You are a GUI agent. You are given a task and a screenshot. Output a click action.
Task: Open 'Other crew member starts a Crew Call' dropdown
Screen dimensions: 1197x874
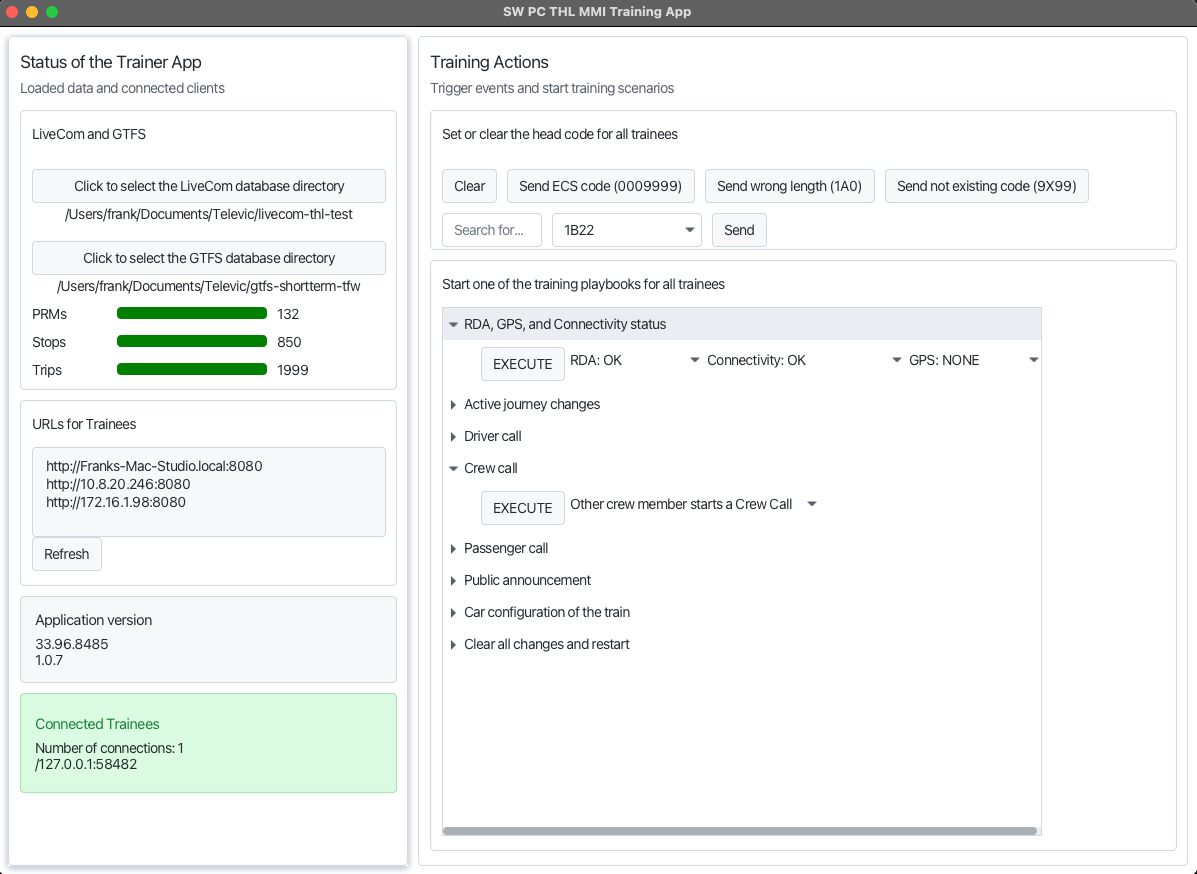point(694,505)
